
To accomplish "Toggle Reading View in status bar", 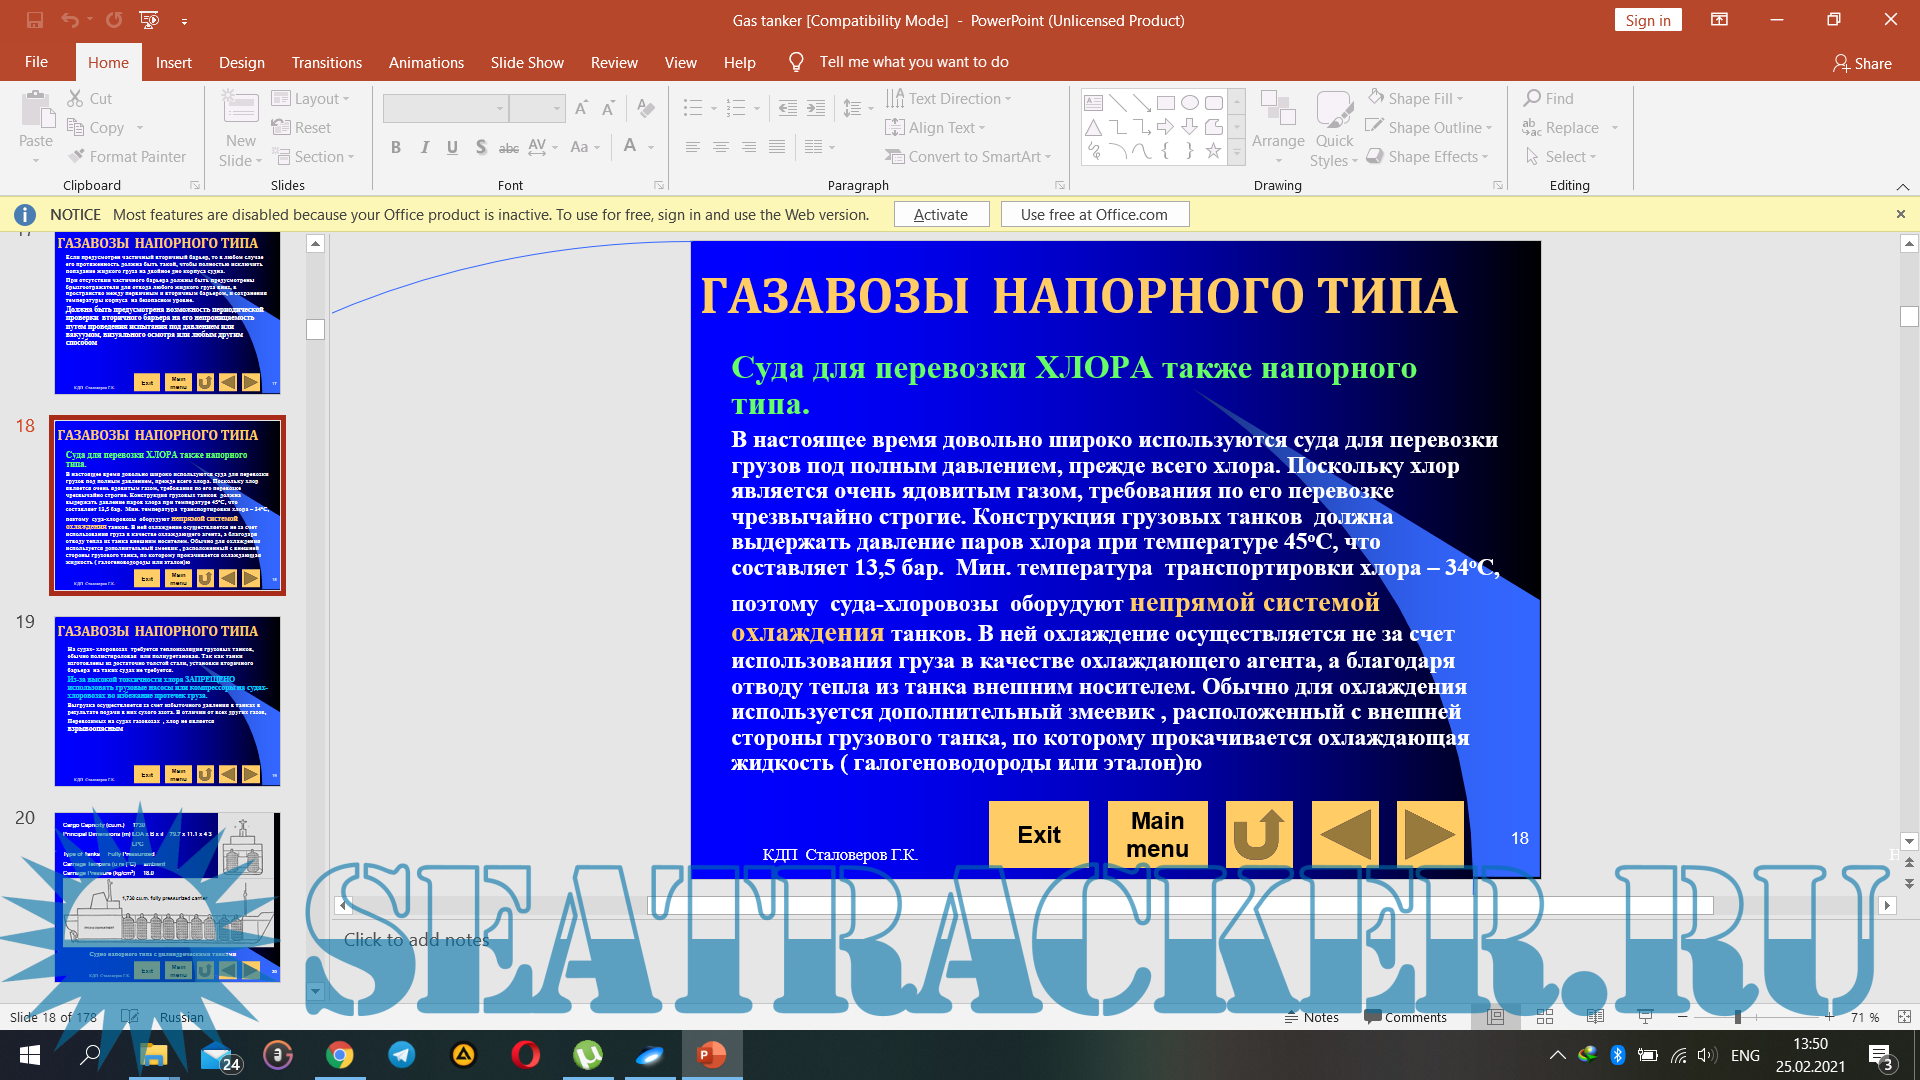I will click(1595, 1017).
